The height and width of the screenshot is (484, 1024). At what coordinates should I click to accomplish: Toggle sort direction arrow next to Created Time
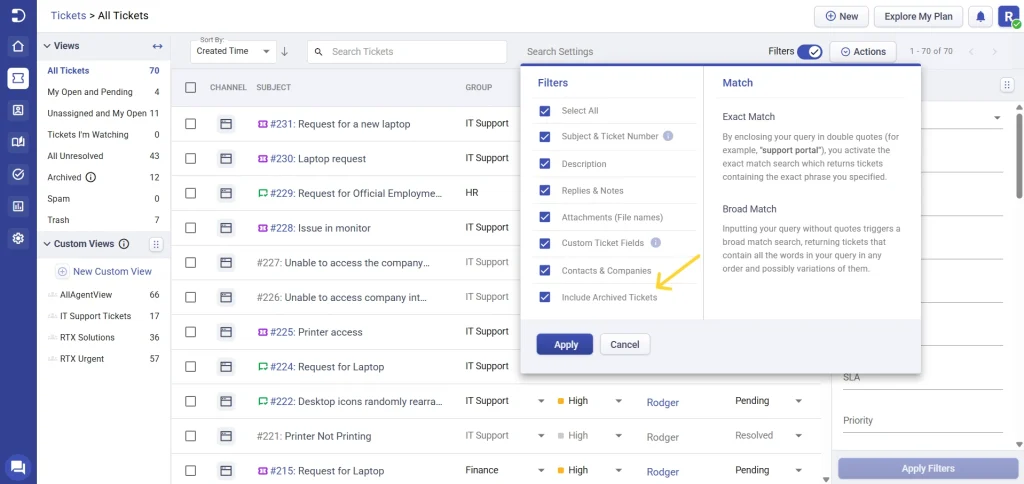click(285, 52)
